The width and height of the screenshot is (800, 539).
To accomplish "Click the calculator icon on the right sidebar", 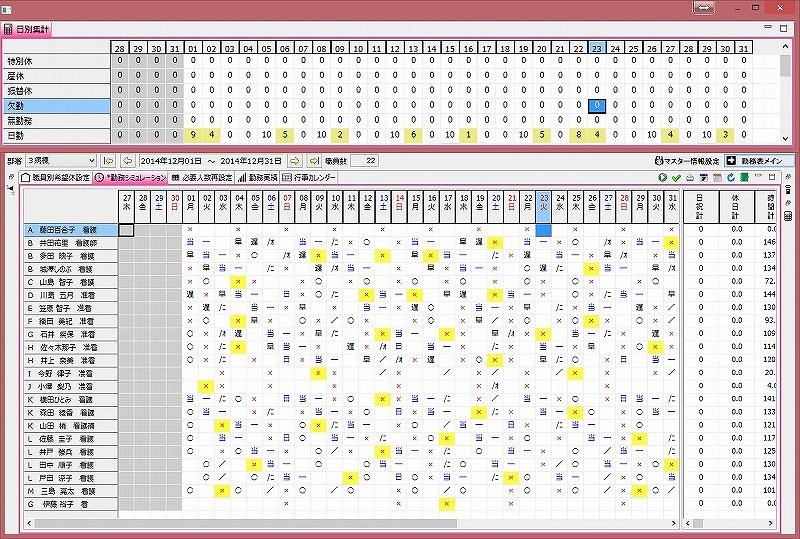I will (788, 216).
